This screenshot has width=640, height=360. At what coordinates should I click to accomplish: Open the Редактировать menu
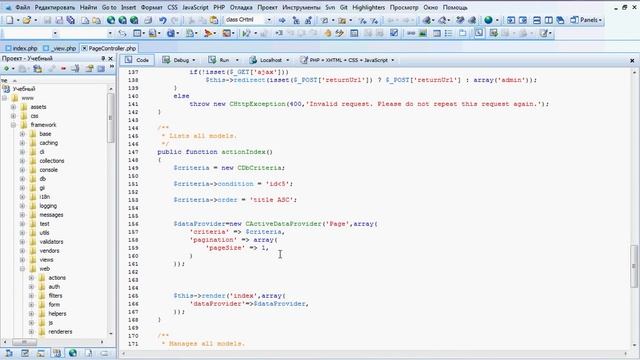tap(55, 7)
